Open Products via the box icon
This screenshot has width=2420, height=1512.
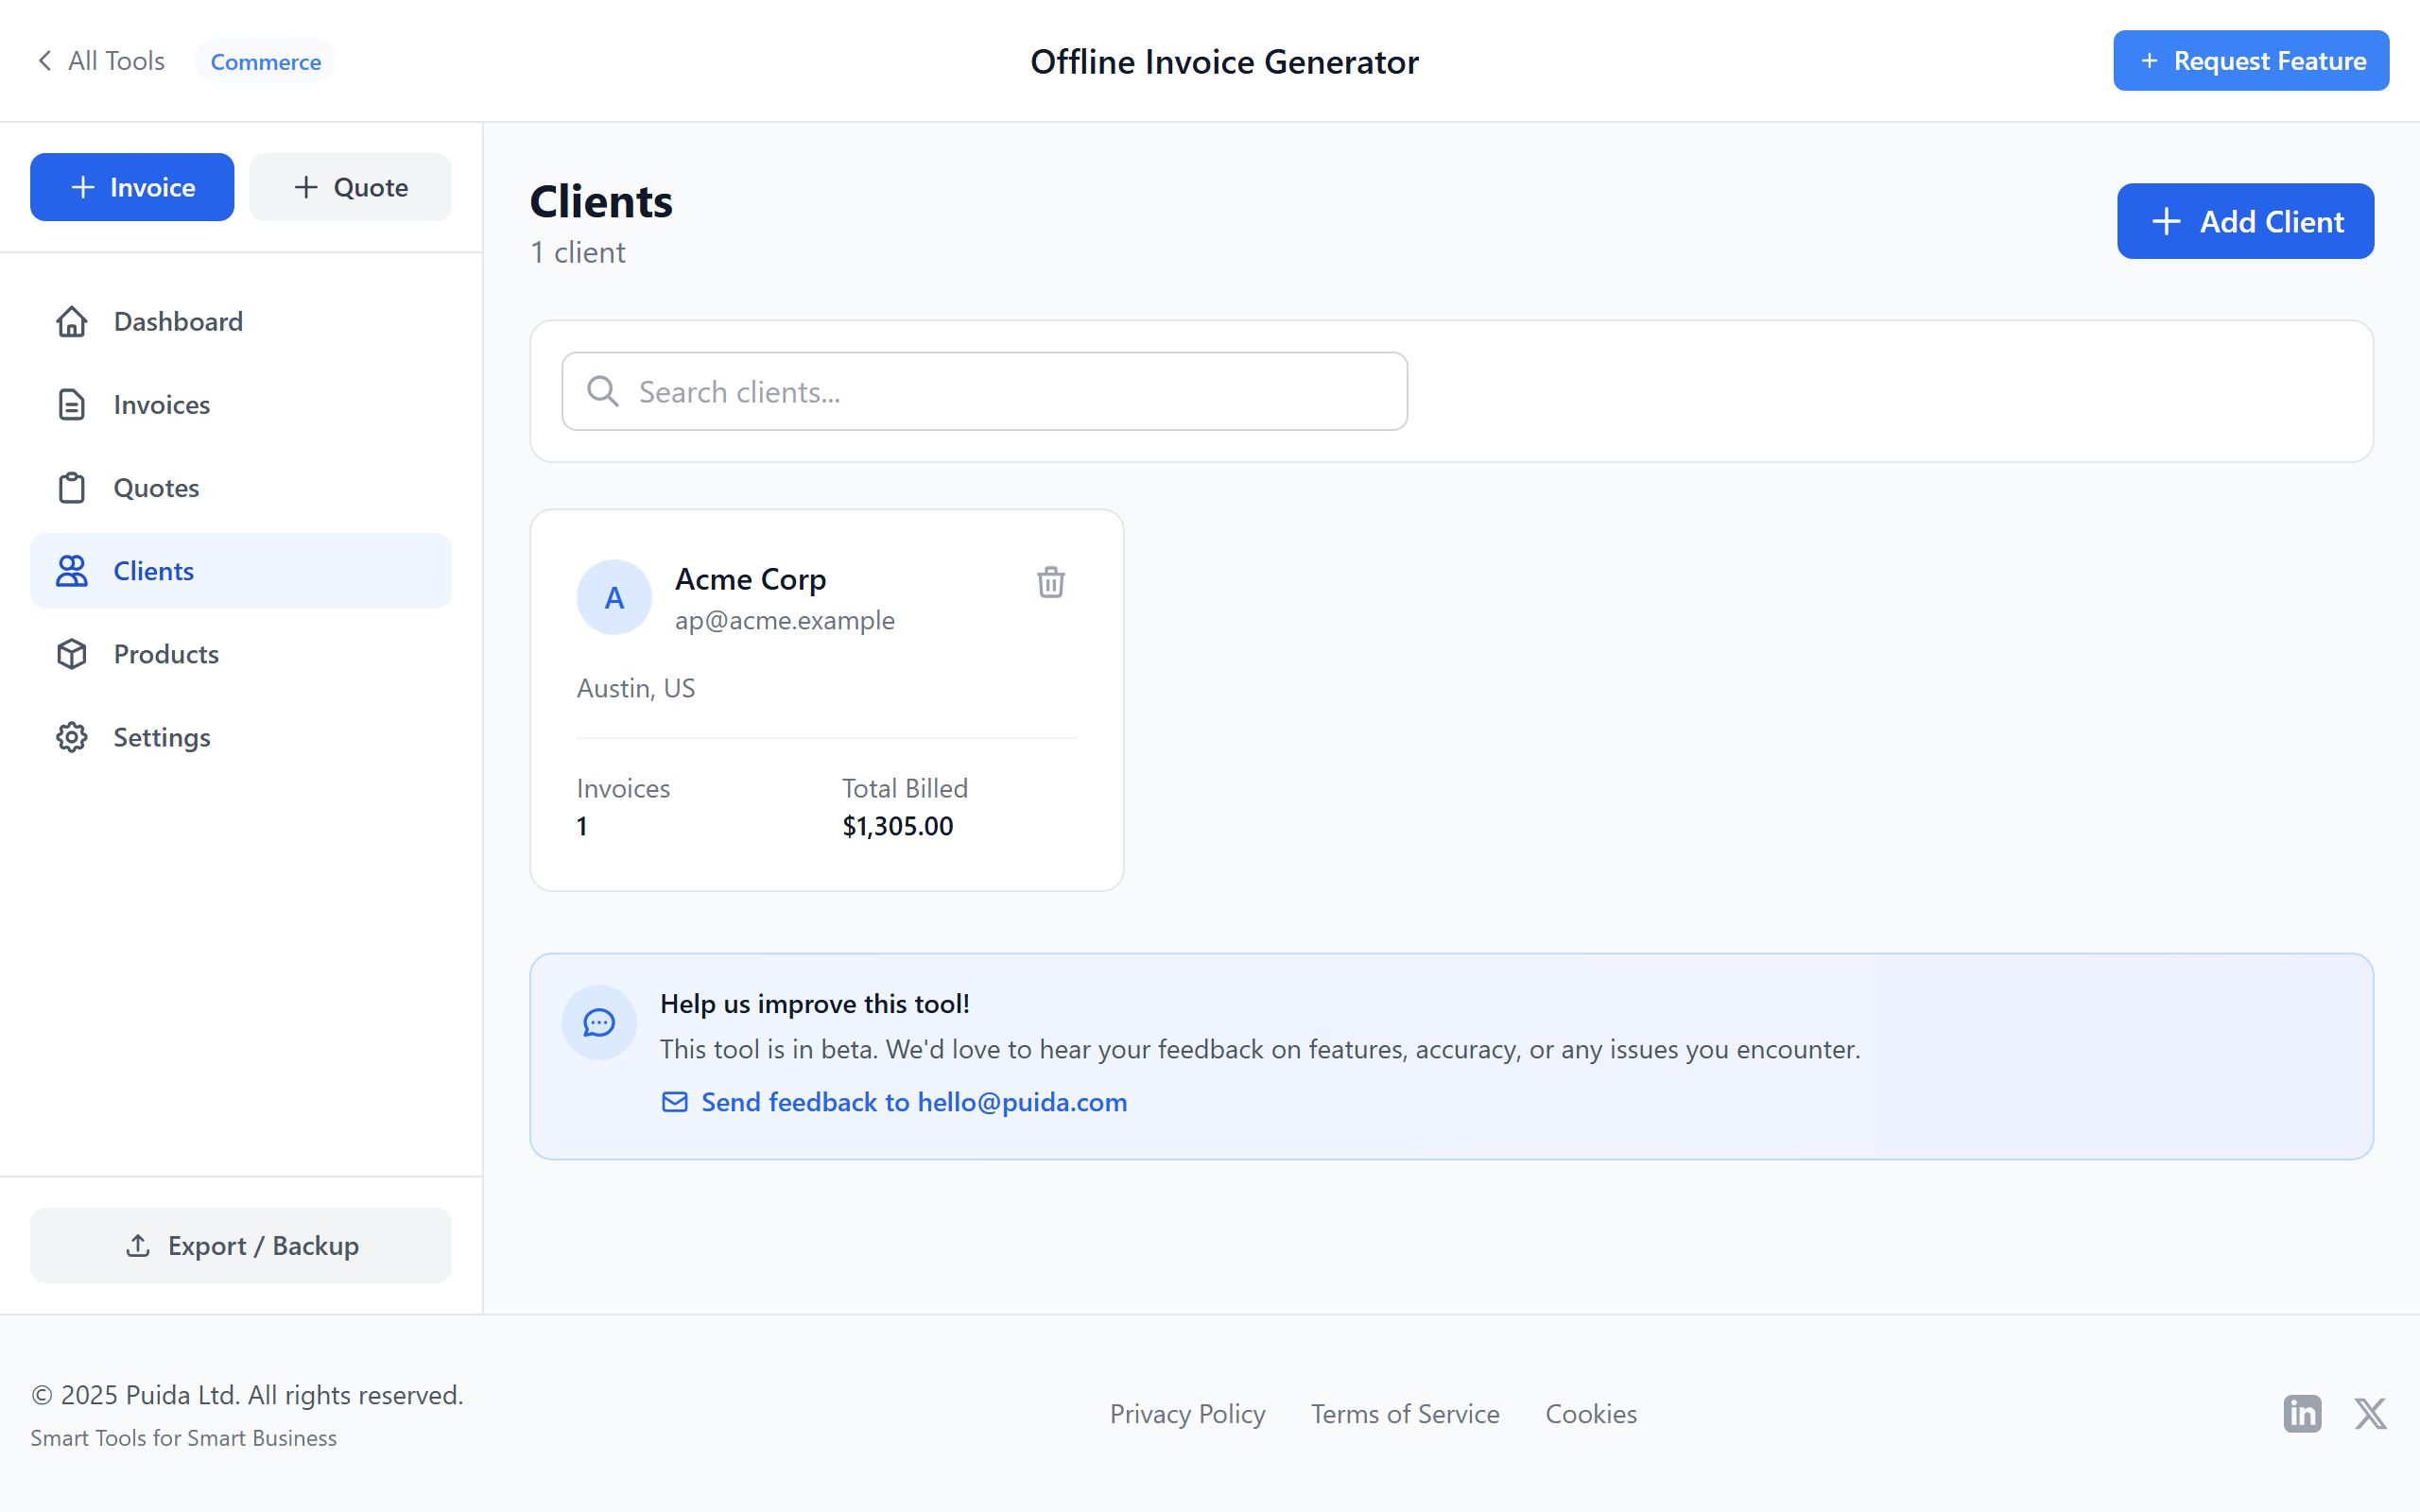[x=71, y=653]
